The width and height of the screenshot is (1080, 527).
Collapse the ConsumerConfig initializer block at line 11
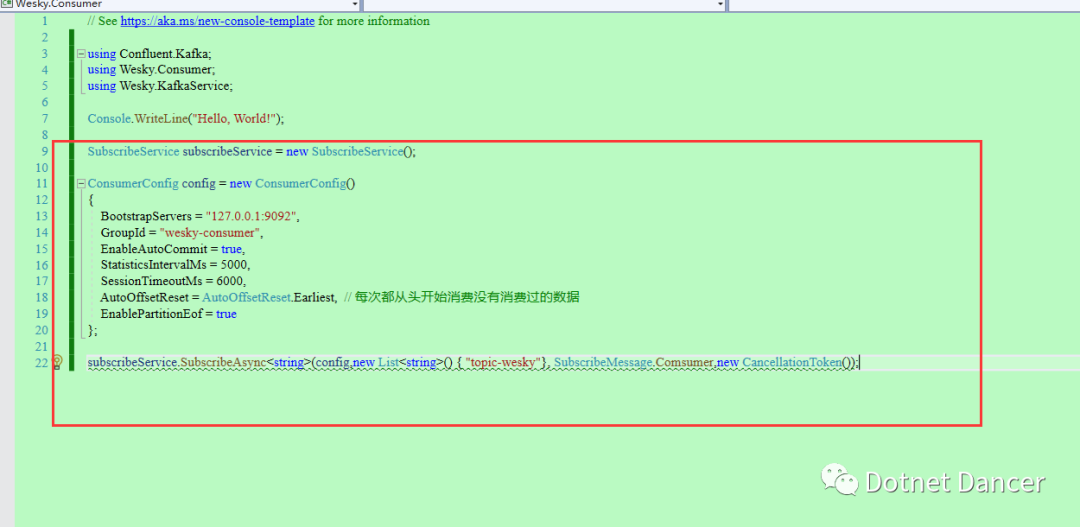(81, 184)
